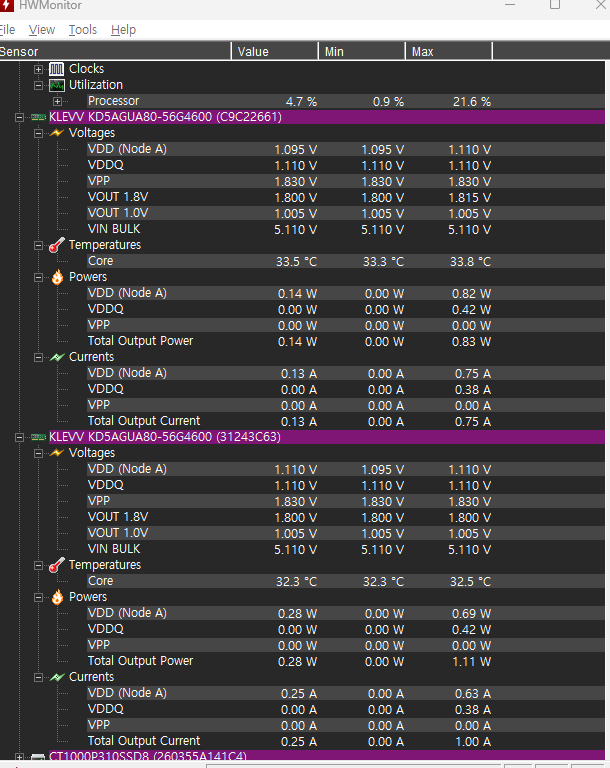Collapse Voltages under KLEVV 31243C63
Viewport: 610px width, 768px height.
click(38, 453)
